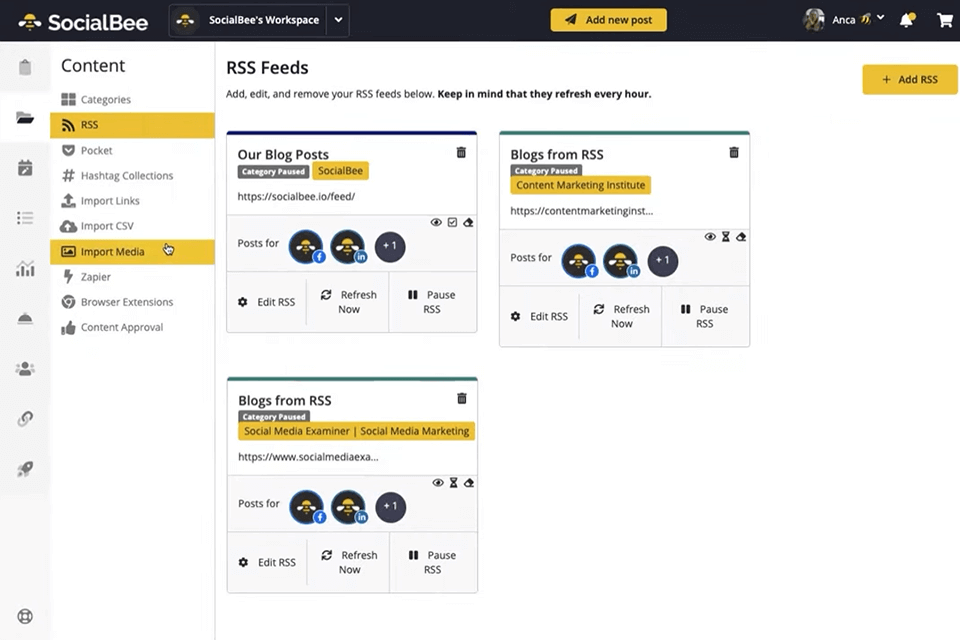Open Content Approval
Screen dimensions: 960x640
[x=132, y=328]
